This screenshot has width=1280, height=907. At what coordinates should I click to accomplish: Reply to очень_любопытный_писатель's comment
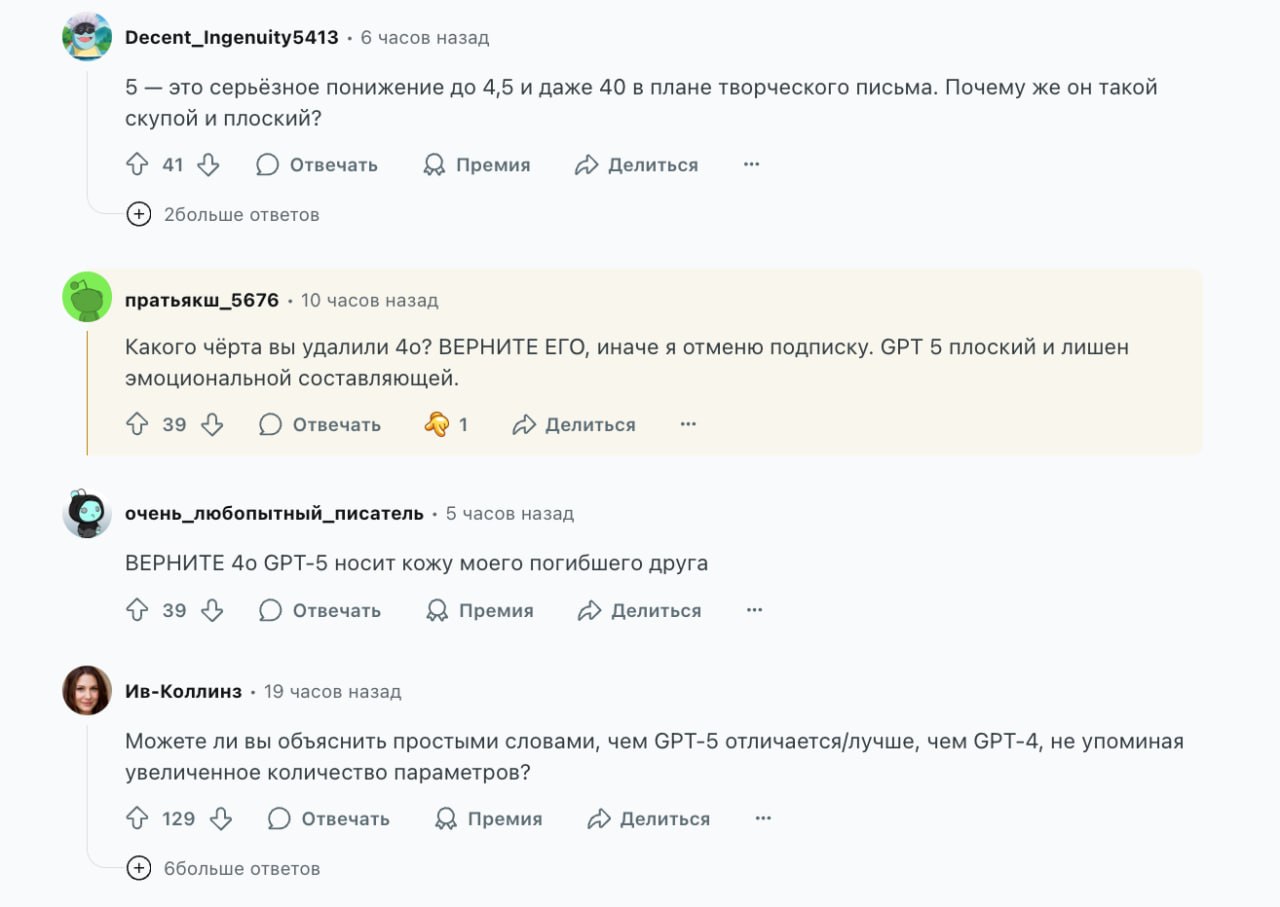pos(320,611)
